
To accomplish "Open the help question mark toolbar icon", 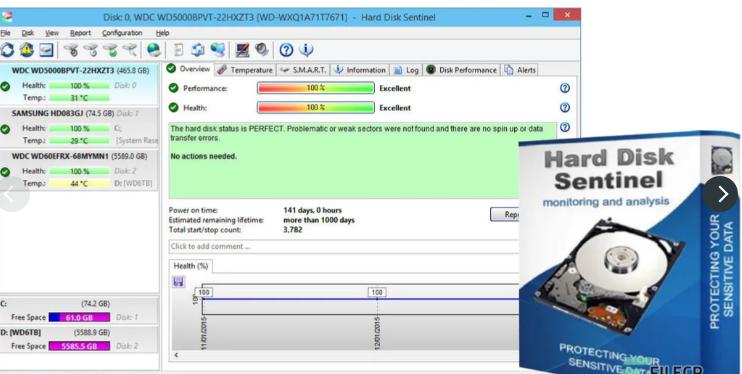I will pyautogui.click(x=286, y=50).
